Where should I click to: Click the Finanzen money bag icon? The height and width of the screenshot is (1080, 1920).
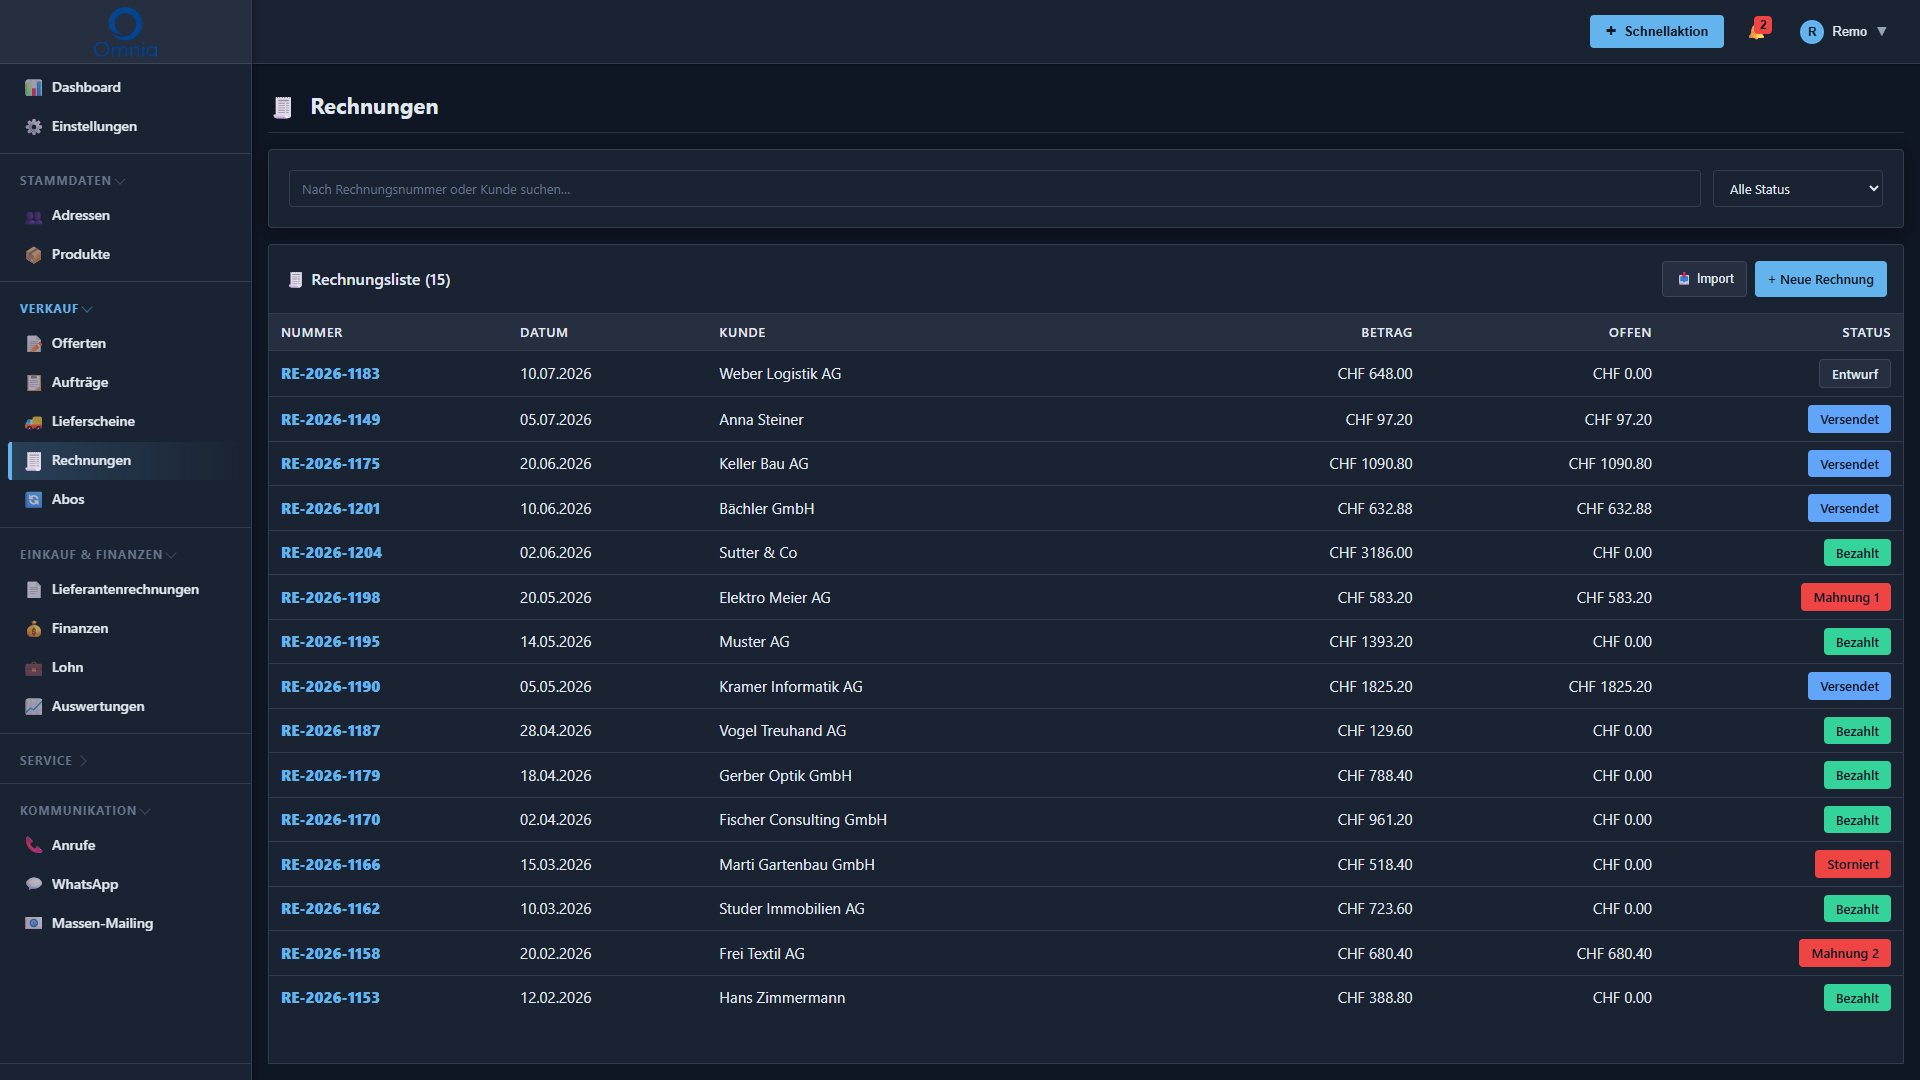pos(34,629)
